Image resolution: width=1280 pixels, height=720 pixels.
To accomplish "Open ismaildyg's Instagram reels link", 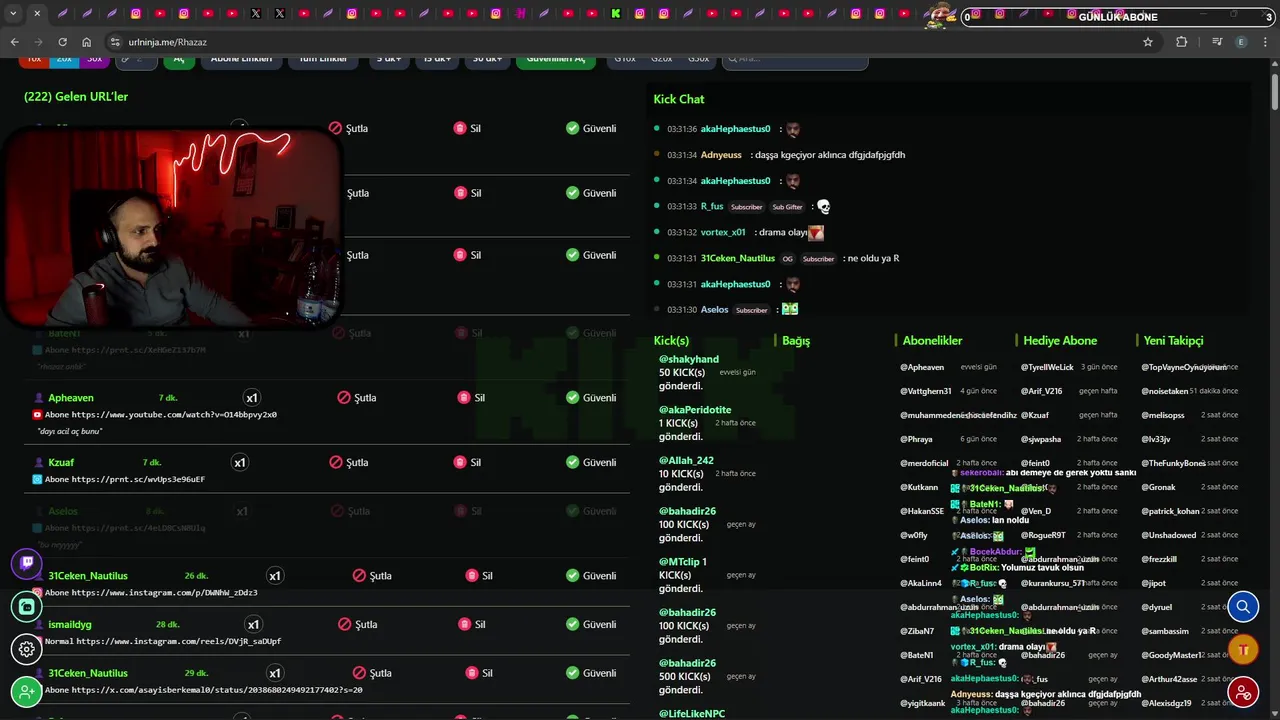I will pos(179,641).
